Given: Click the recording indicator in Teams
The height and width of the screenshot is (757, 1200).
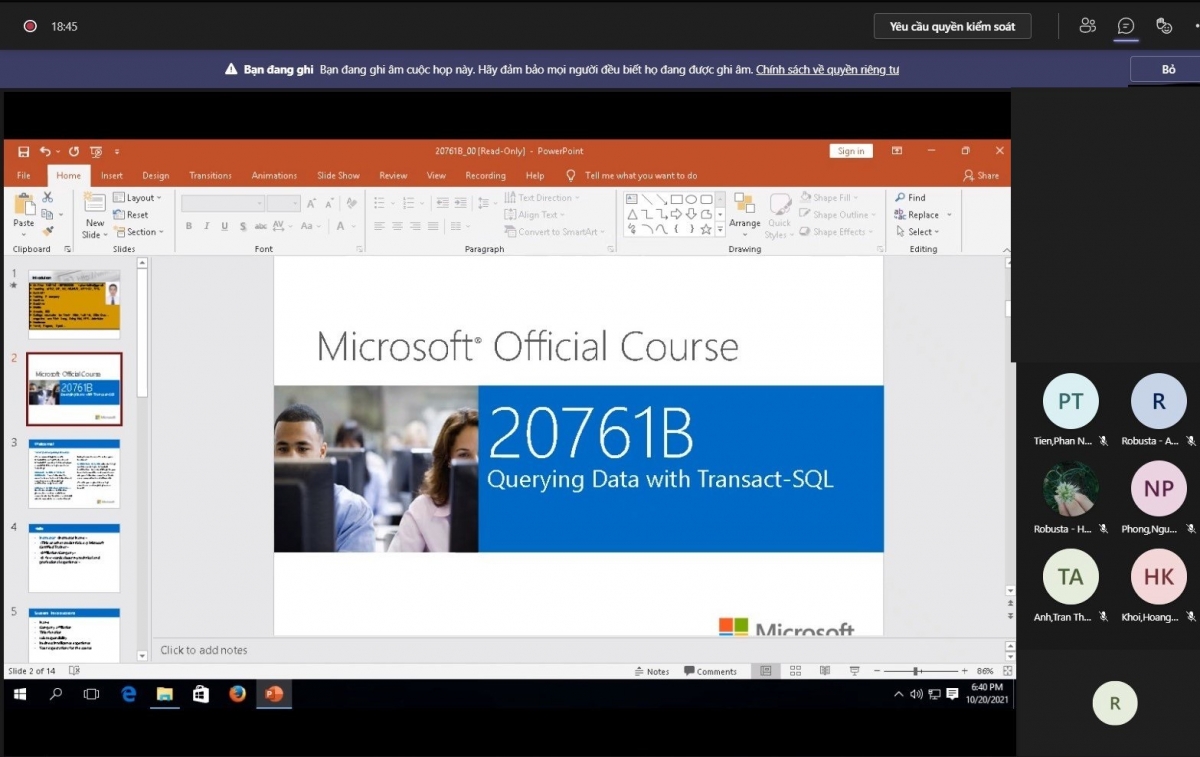Looking at the screenshot, I should [30, 27].
